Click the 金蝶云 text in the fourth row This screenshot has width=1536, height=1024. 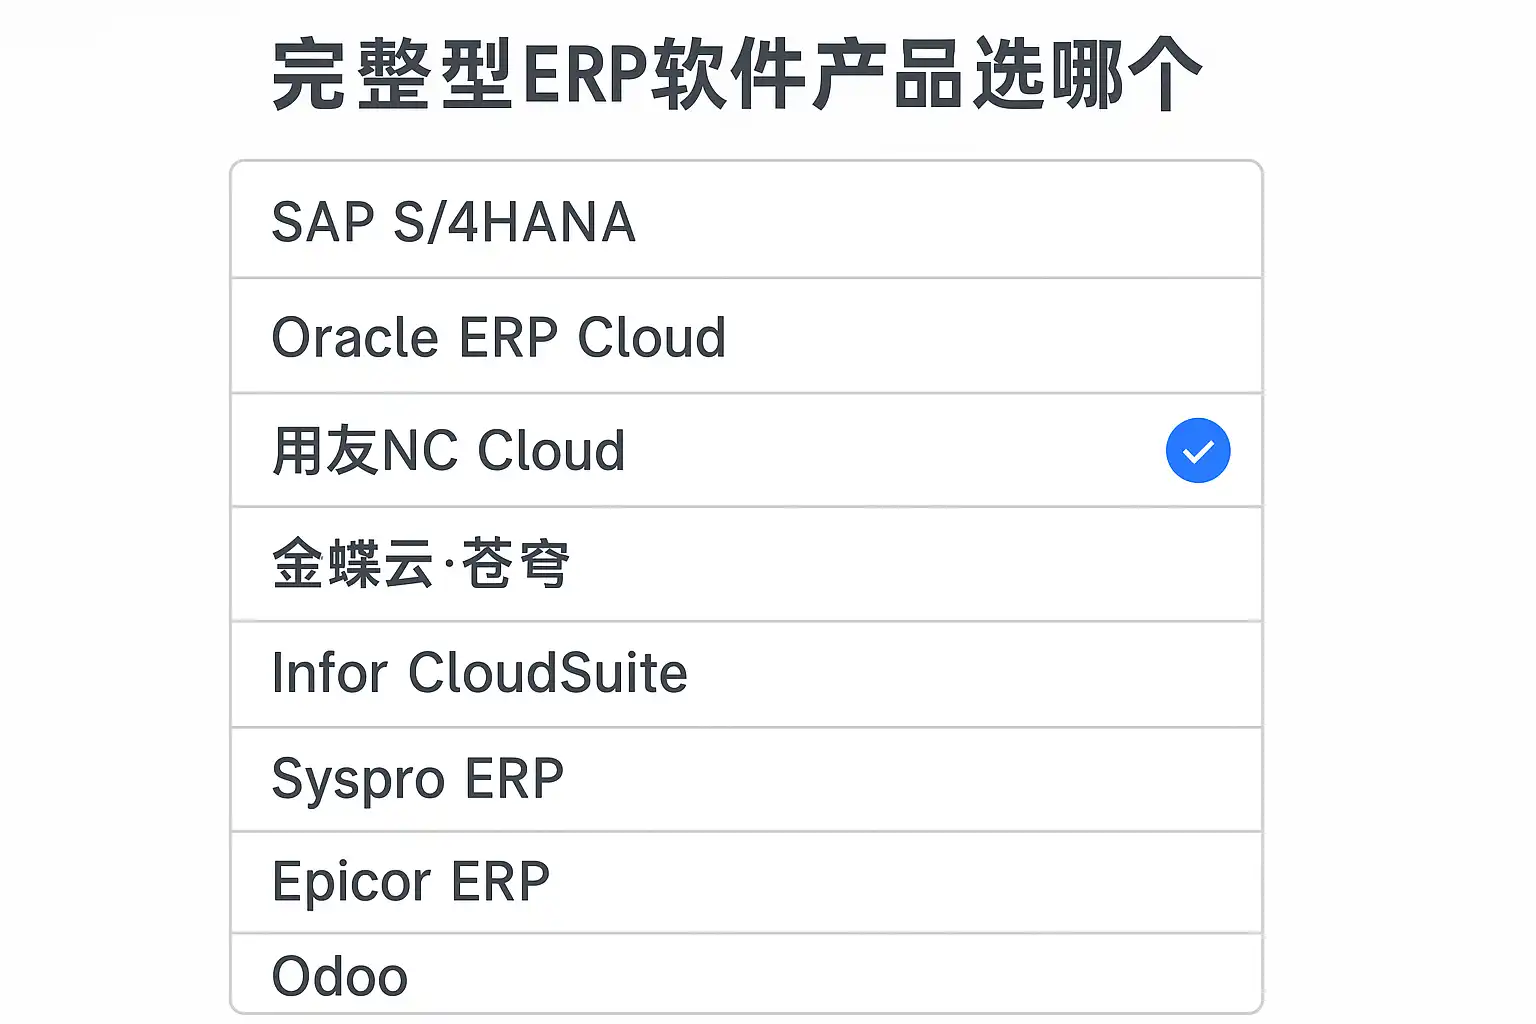[352, 565]
